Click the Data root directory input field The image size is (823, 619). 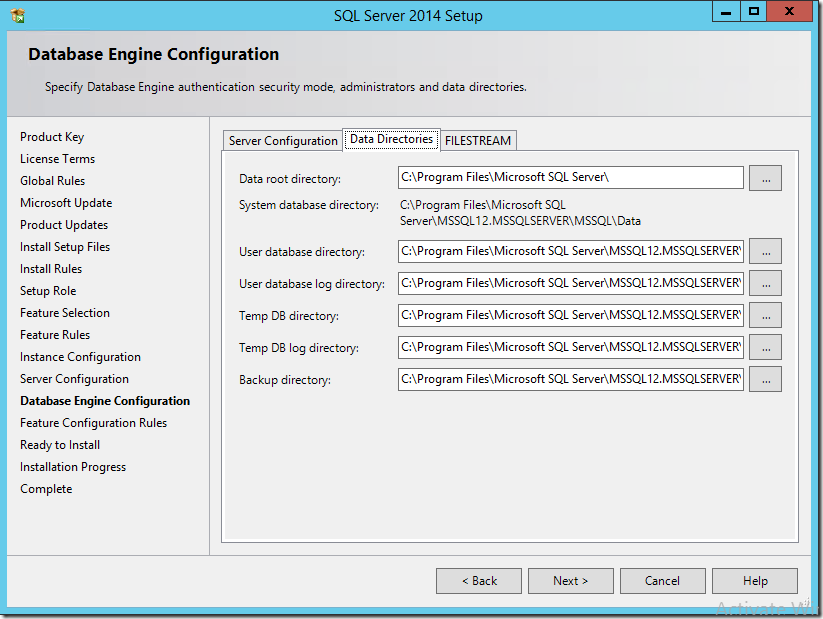pyautogui.click(x=571, y=177)
